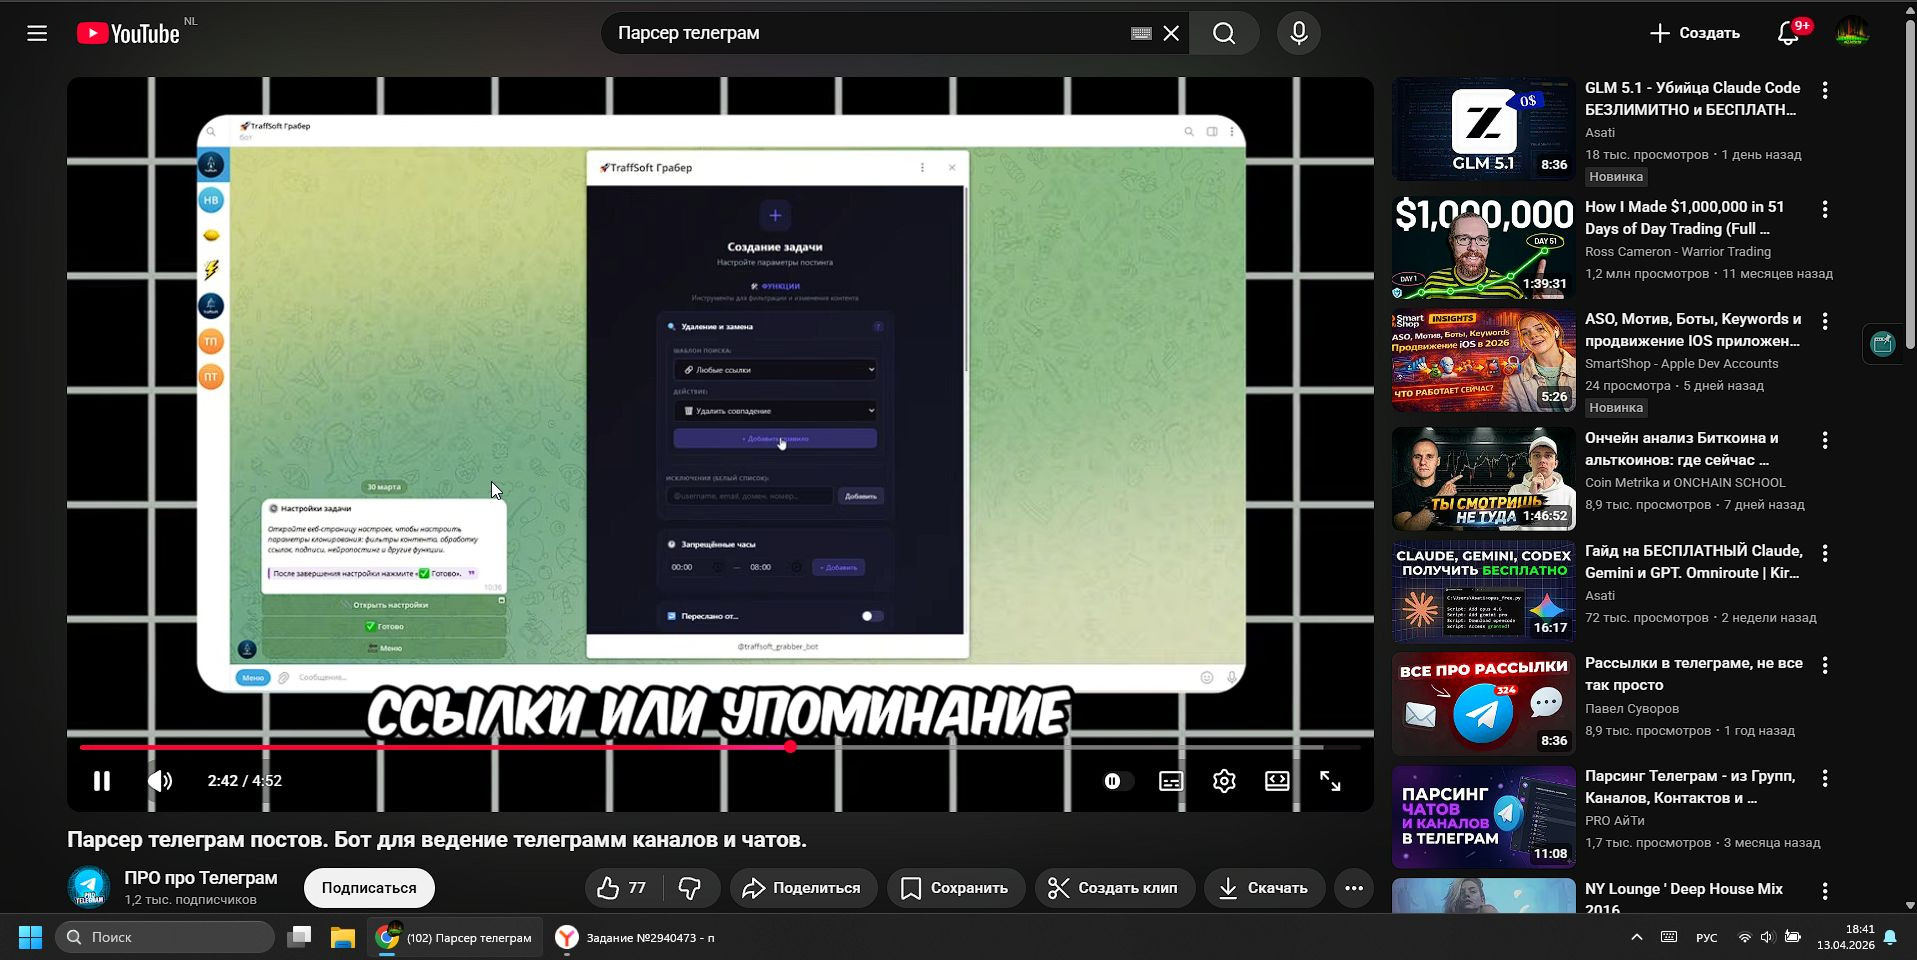Open options menu for Ончейн анализ Биткоина video
The image size is (1917, 960).
coord(1825,440)
